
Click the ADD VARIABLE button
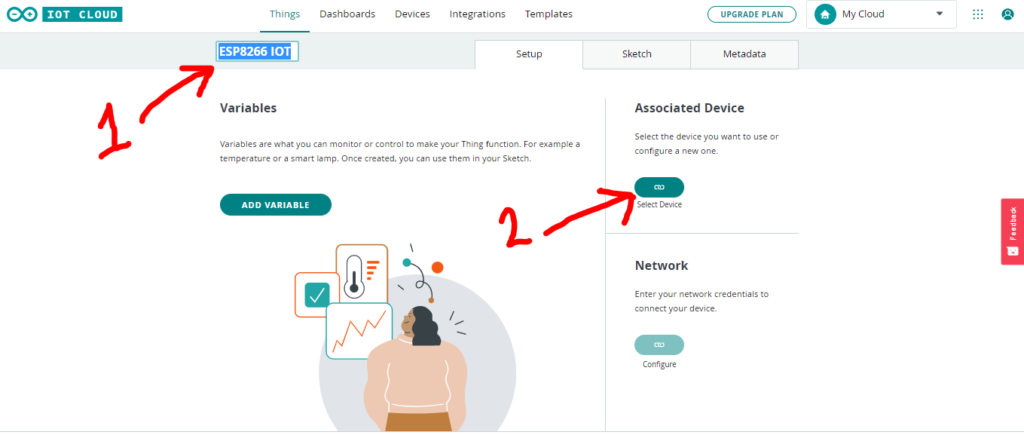(276, 205)
